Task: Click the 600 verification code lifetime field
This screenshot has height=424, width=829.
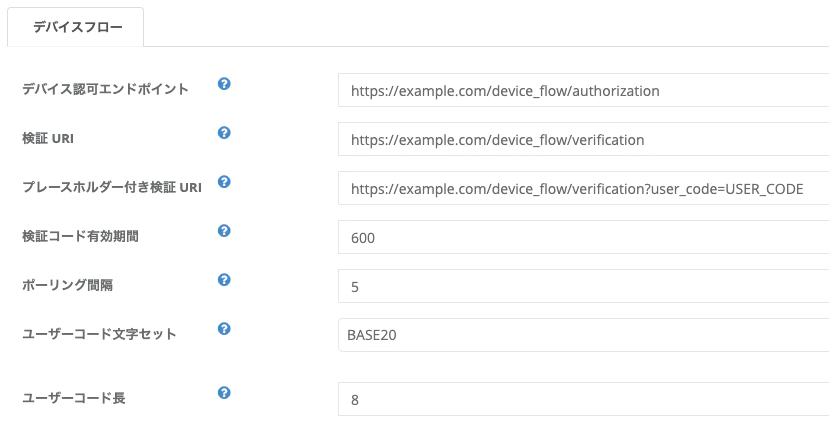Action: (x=584, y=237)
